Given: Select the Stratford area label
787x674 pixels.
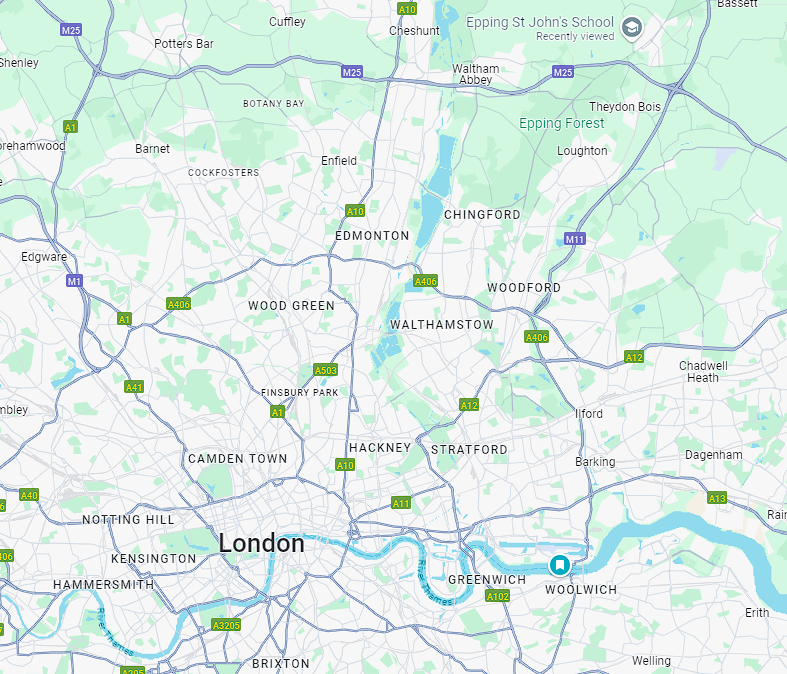Looking at the screenshot, I should pyautogui.click(x=469, y=450).
